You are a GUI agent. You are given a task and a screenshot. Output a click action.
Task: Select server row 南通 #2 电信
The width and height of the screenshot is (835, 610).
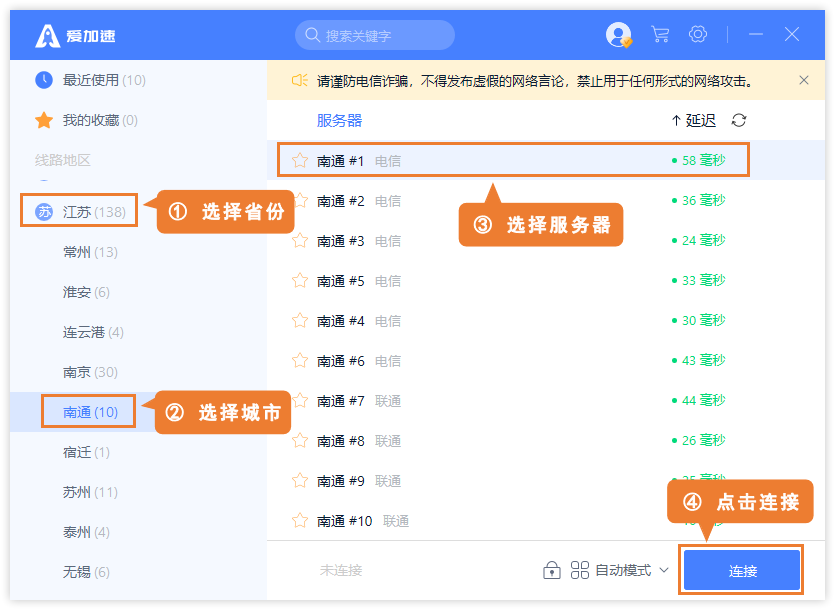(546, 201)
